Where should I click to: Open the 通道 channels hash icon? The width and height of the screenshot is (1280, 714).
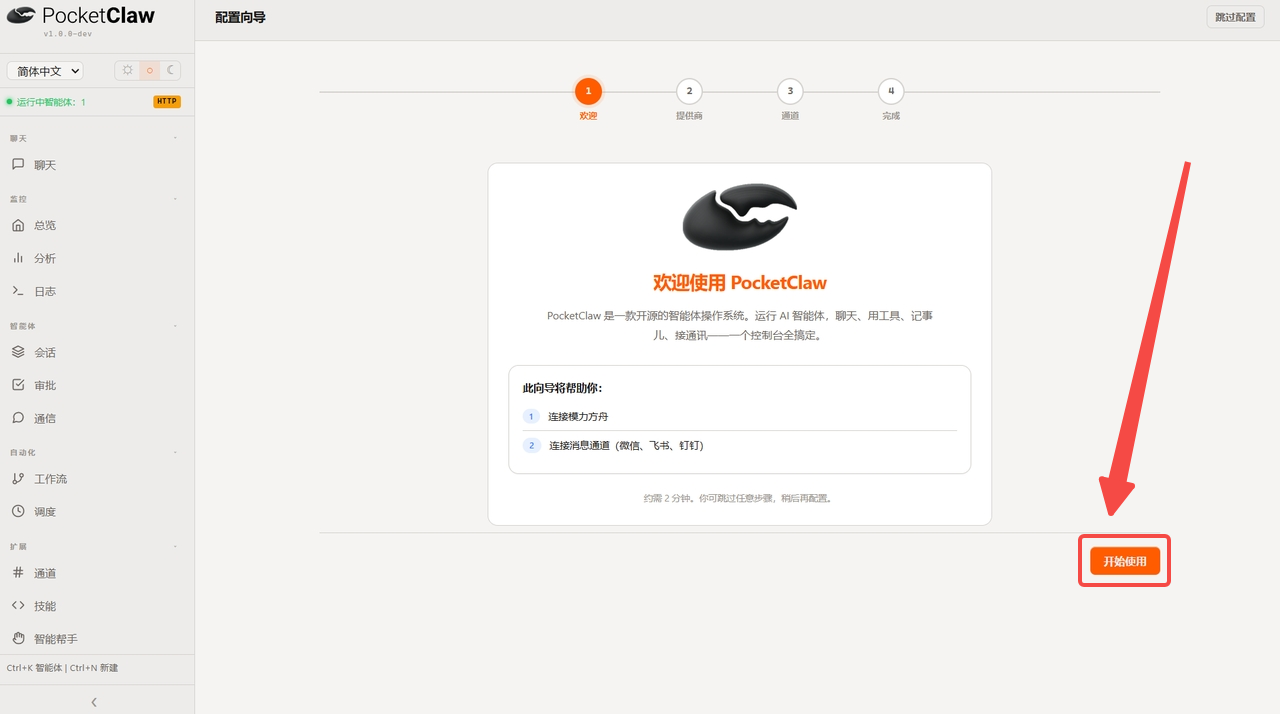coord(18,573)
